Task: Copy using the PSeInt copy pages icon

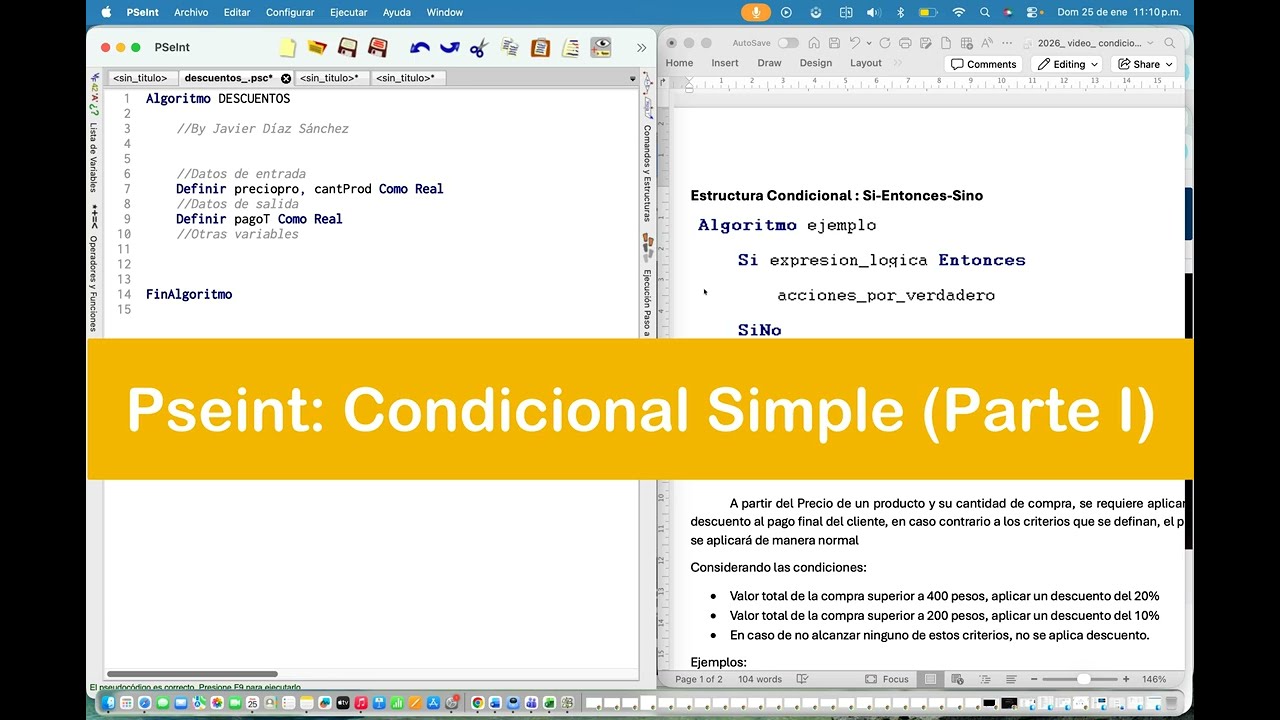Action: pyautogui.click(x=510, y=47)
